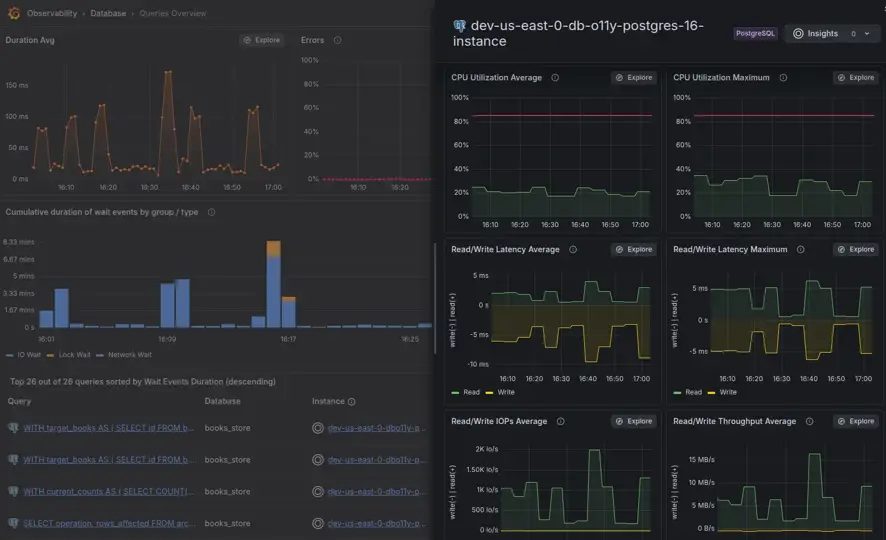The width and height of the screenshot is (886, 540).
Task: Click instance circle icon in SELECT operation row
Action: tap(318, 523)
